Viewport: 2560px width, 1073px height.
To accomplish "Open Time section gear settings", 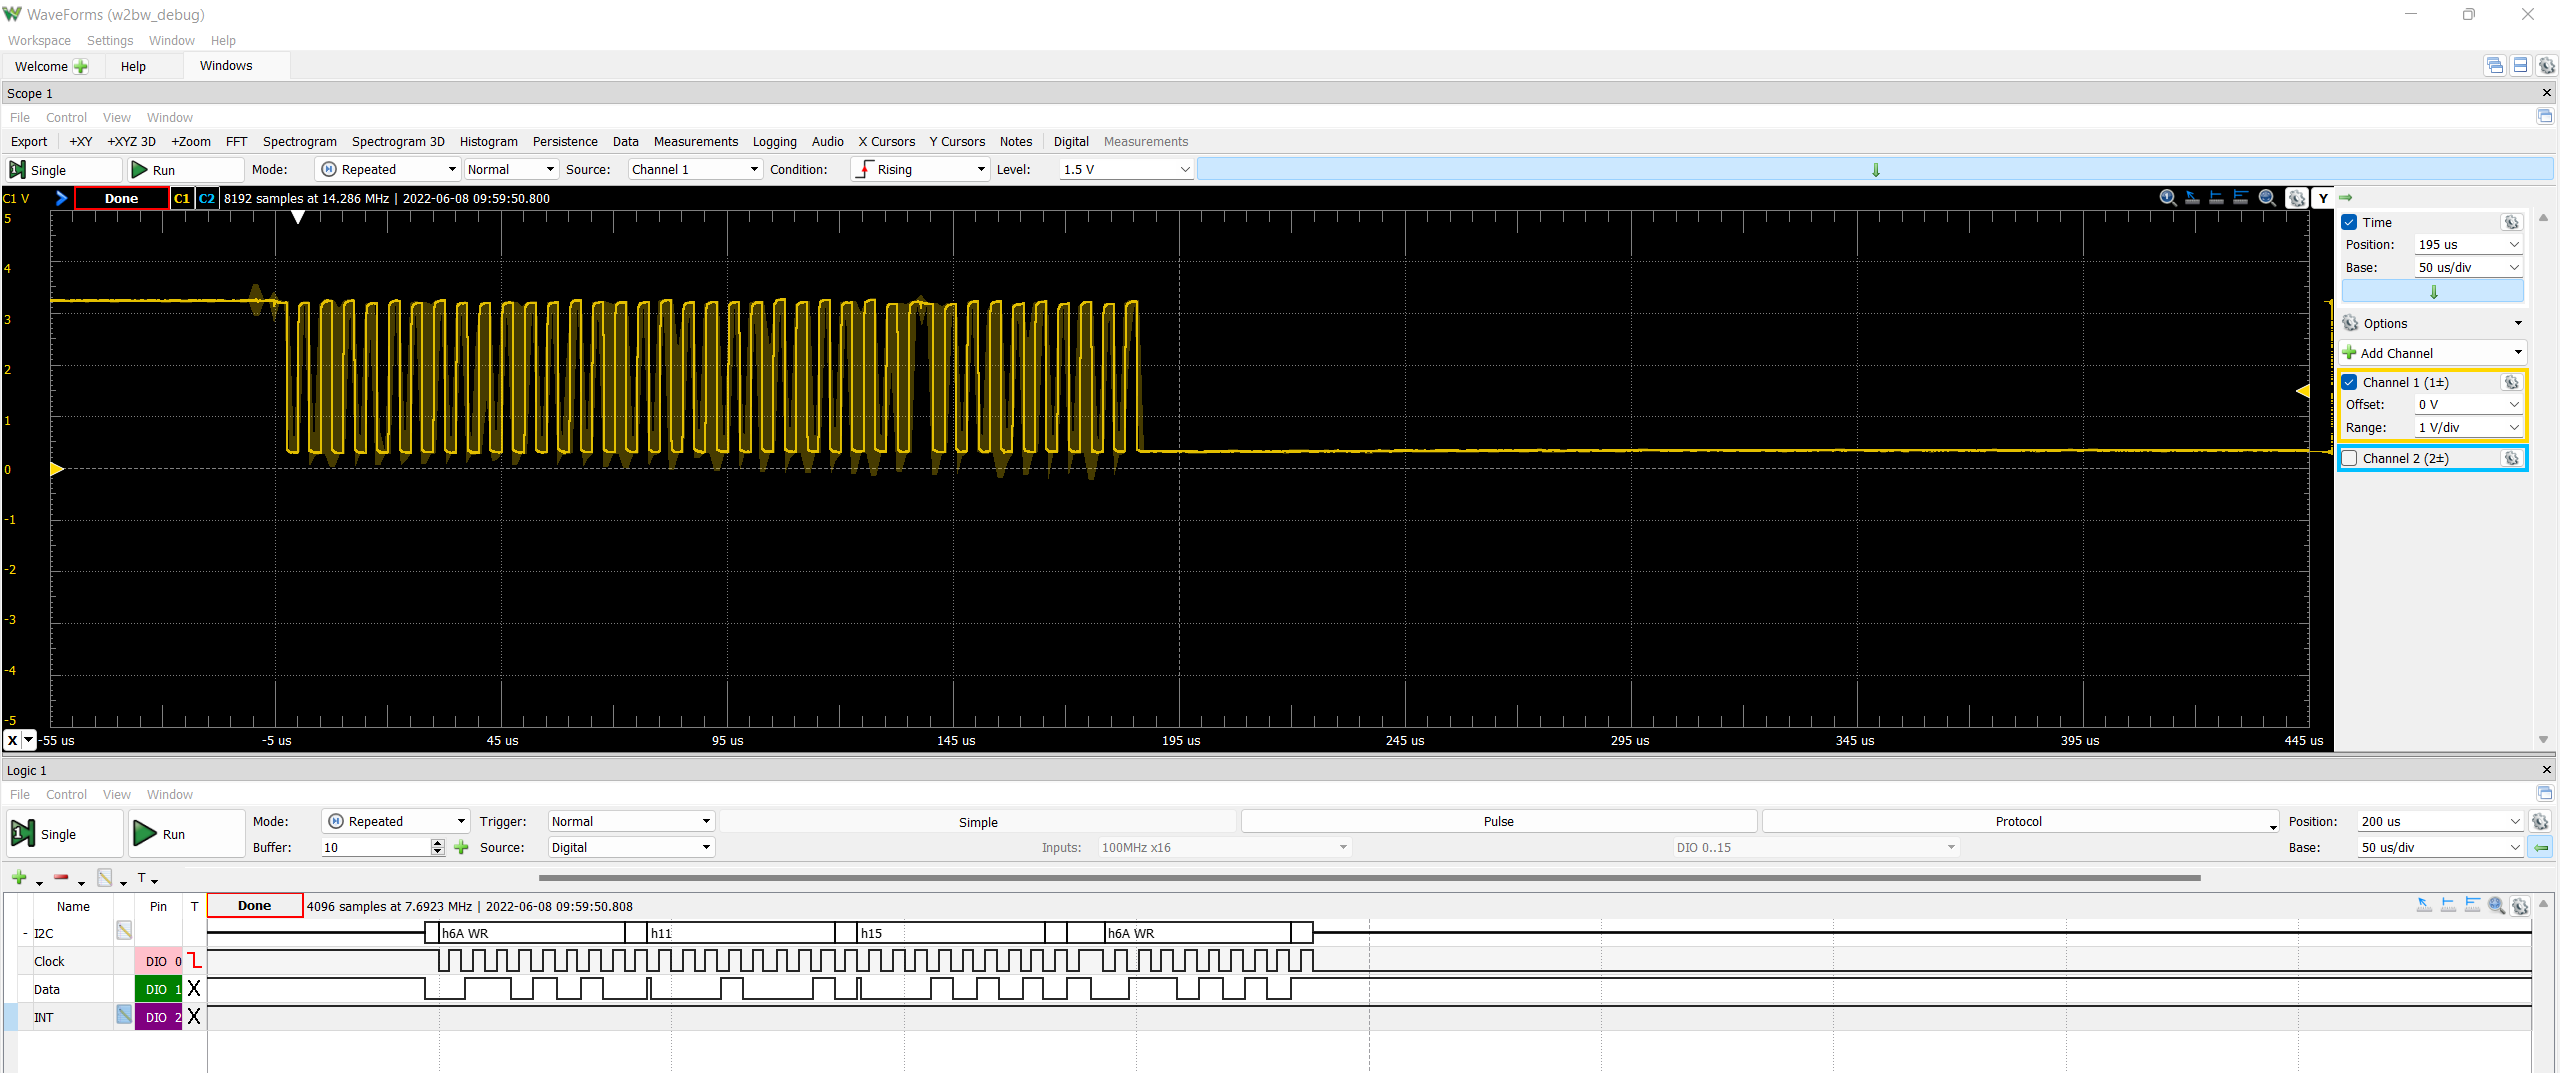I will coord(2511,222).
